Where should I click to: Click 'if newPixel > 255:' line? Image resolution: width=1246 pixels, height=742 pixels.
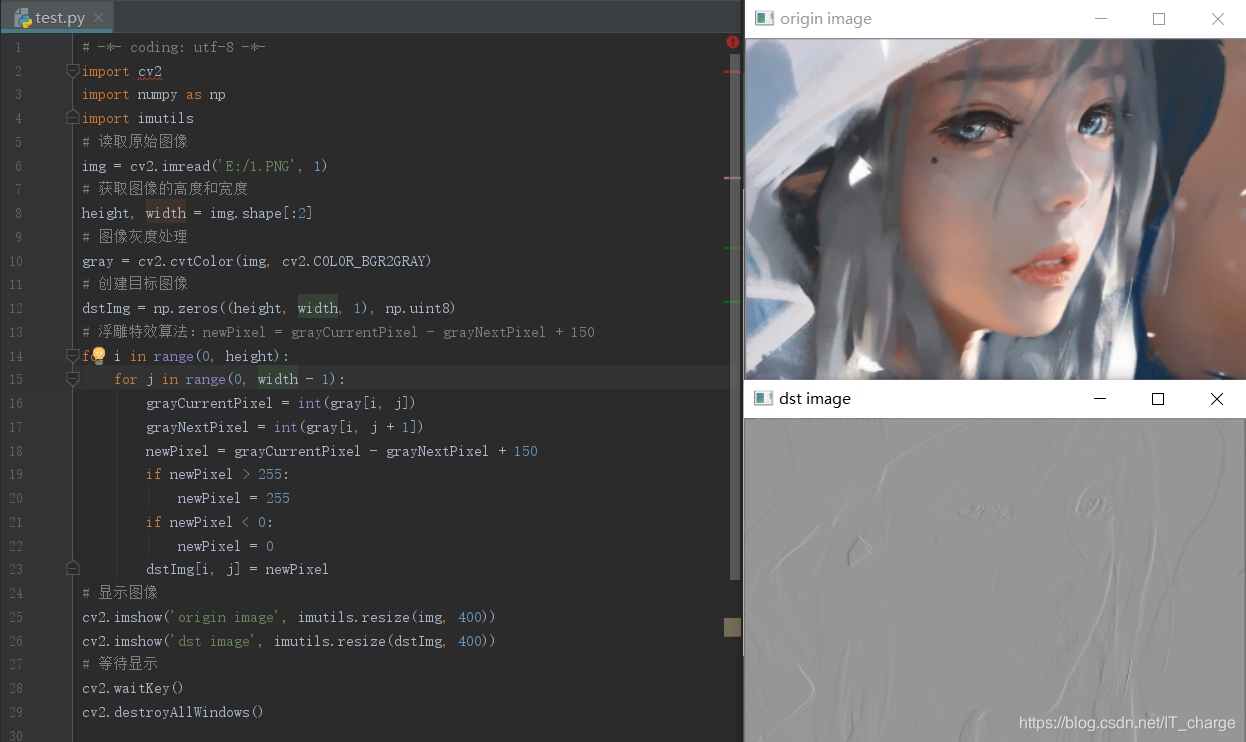pyautogui.click(x=217, y=474)
